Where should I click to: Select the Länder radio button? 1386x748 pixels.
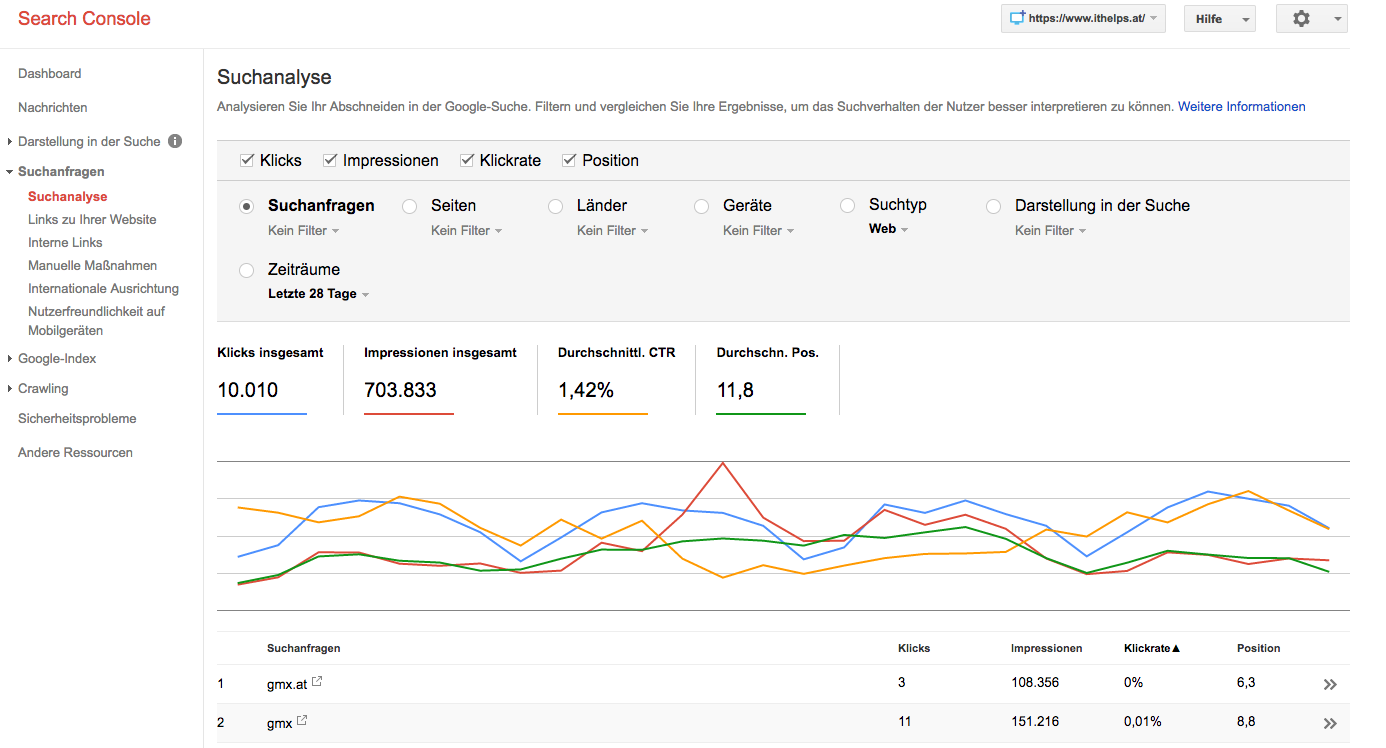tap(555, 206)
